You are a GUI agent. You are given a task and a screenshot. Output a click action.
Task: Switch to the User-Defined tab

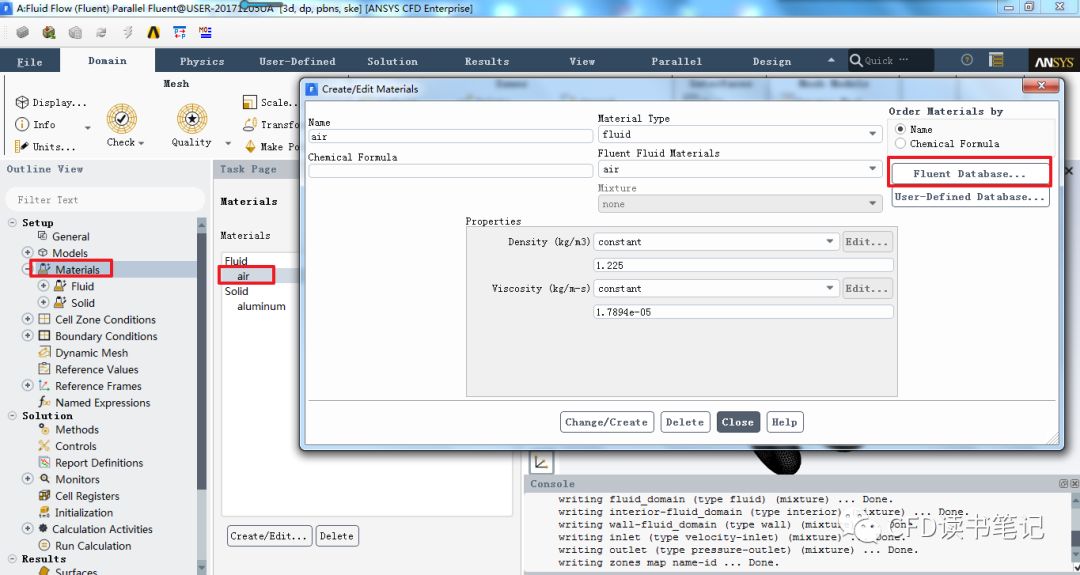pos(297,61)
